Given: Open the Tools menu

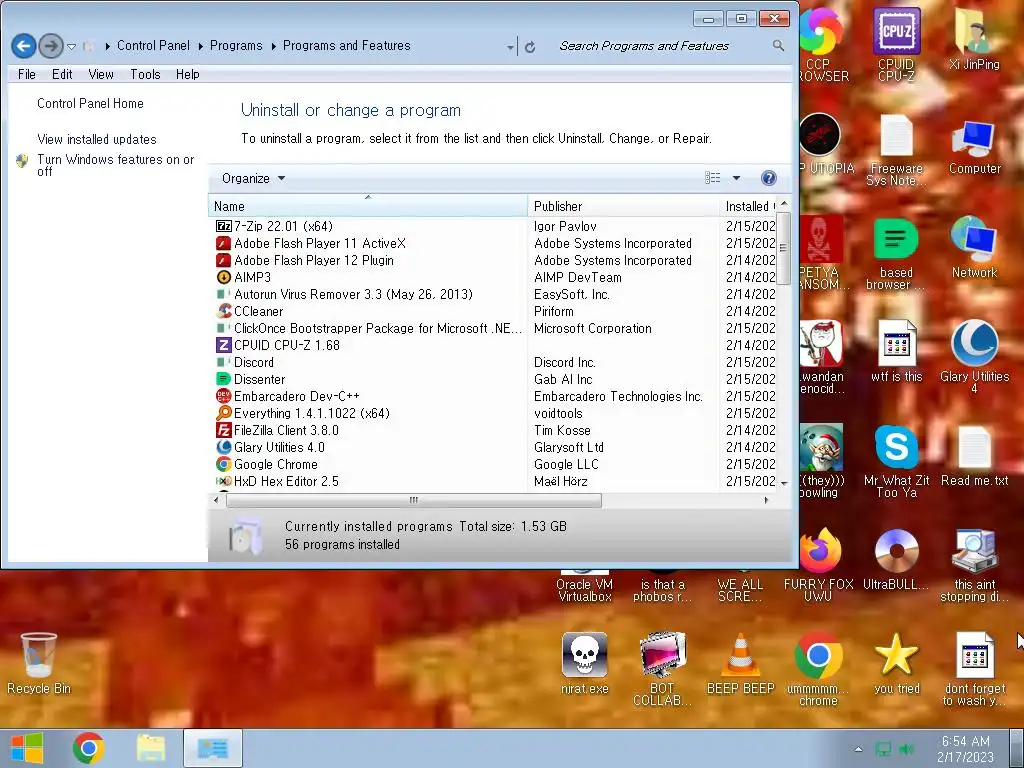Looking at the screenshot, I should coord(145,74).
